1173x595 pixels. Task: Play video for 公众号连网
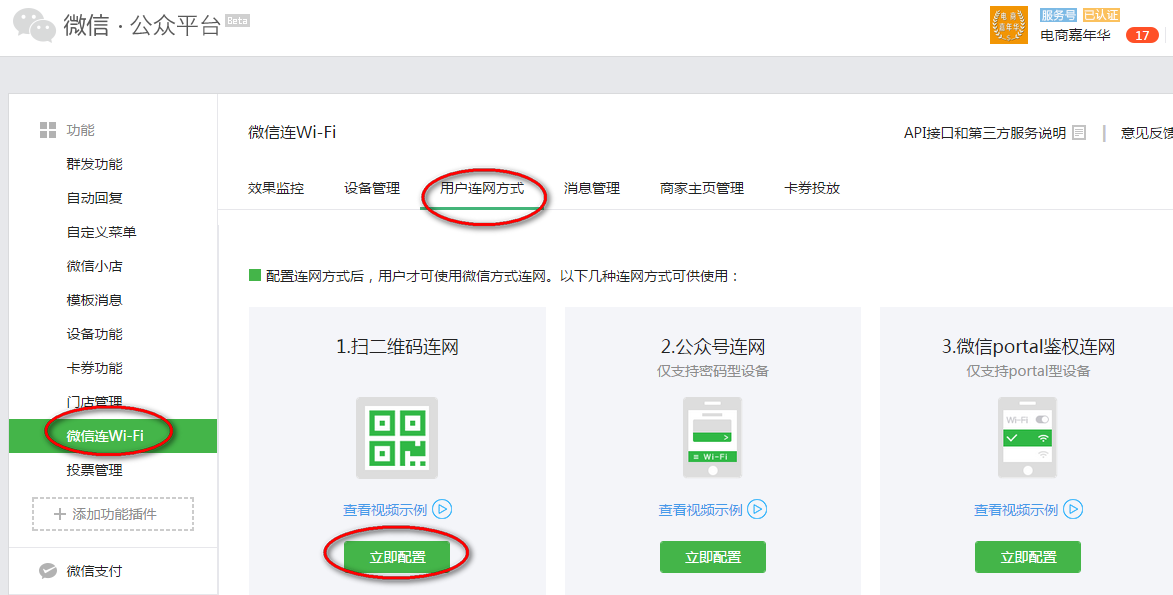(758, 510)
